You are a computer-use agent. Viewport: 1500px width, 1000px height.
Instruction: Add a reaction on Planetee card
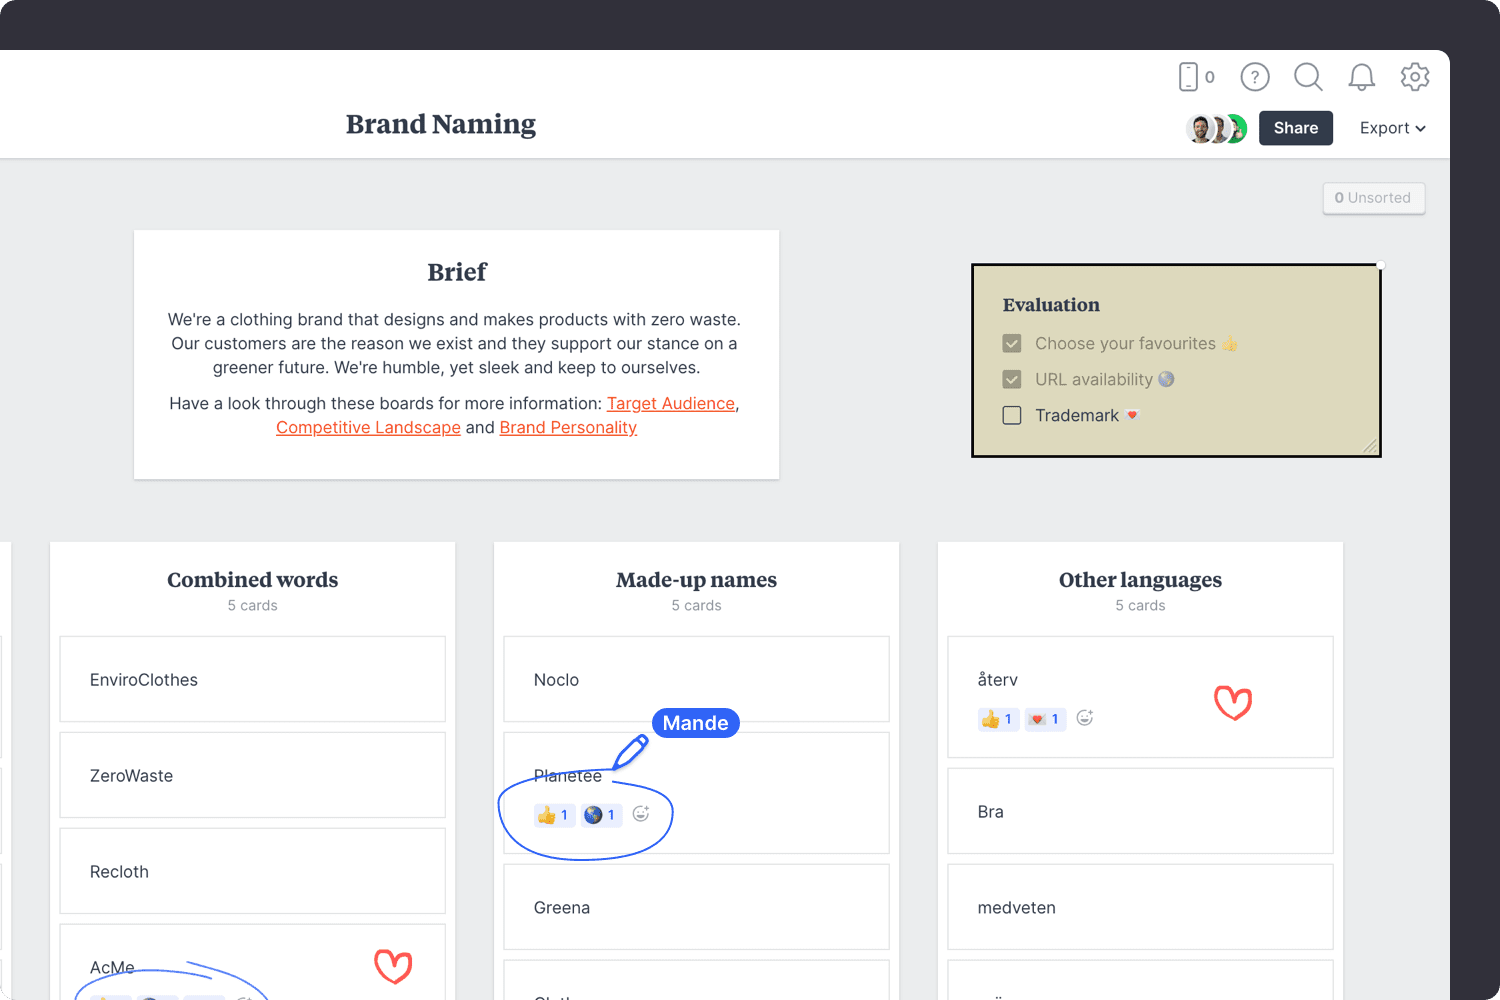(x=641, y=814)
